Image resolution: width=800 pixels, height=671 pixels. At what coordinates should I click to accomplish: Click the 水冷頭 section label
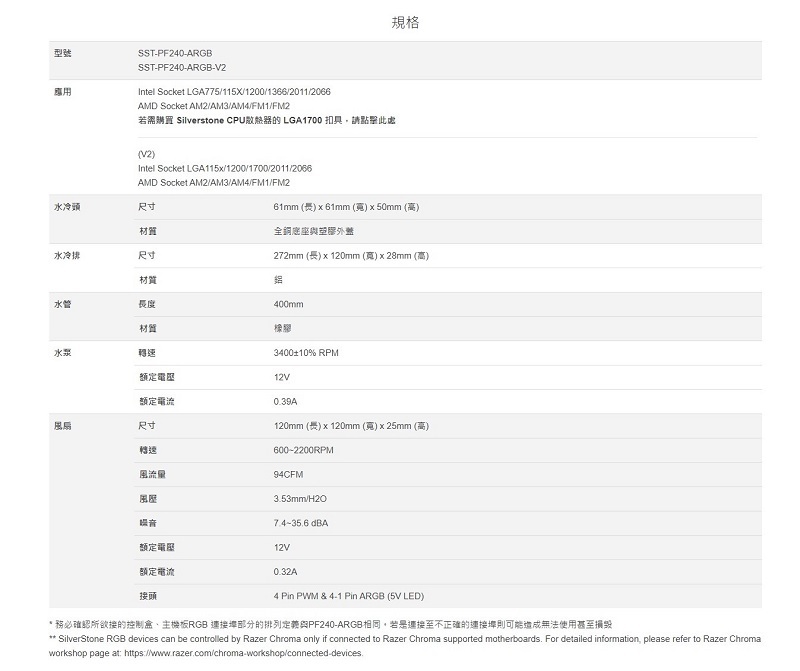(x=66, y=206)
